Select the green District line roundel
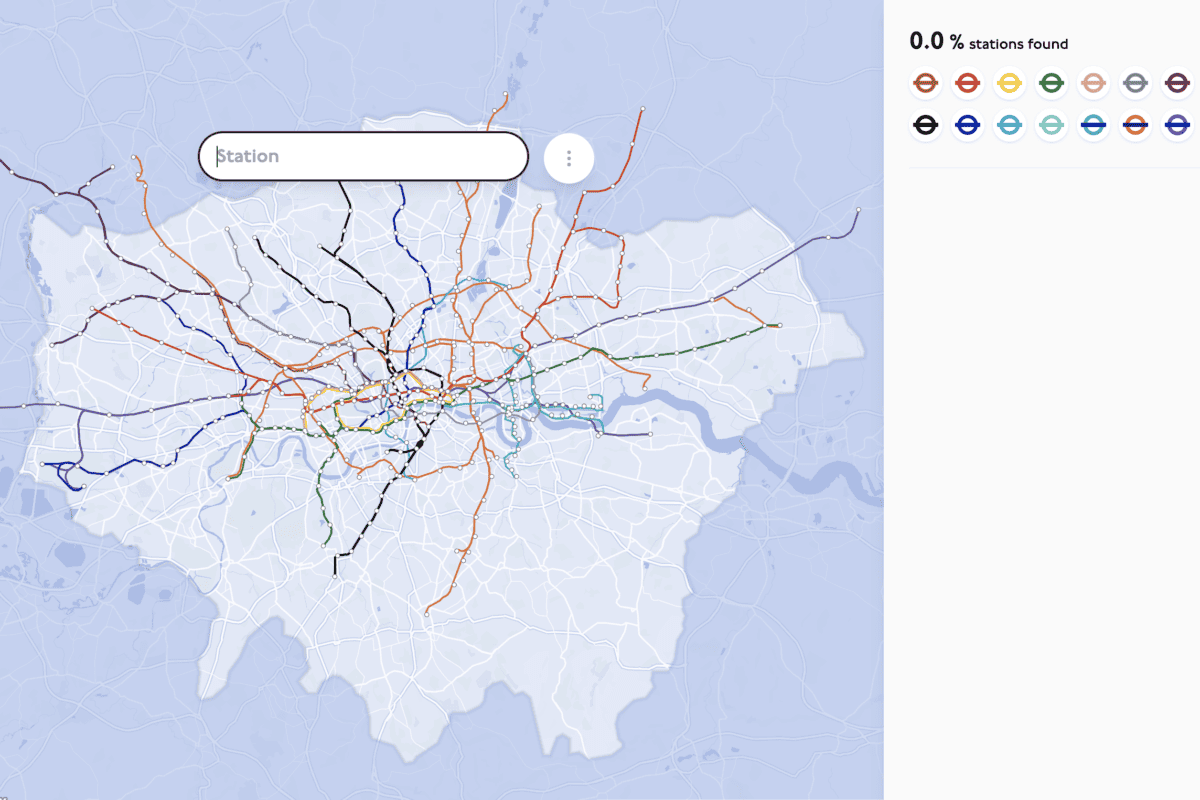This screenshot has width=1200, height=800. (1051, 83)
